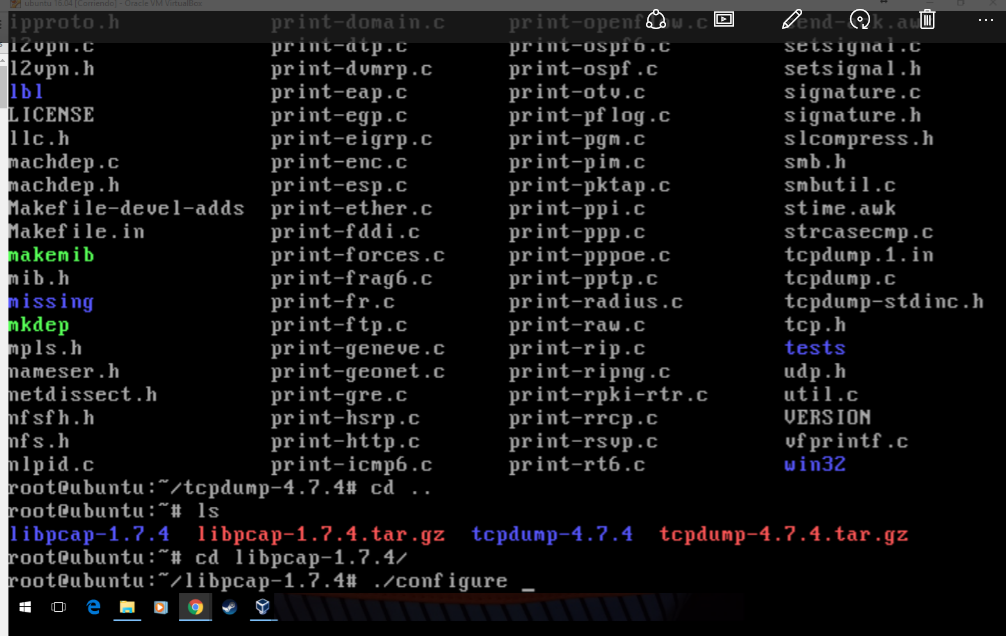
Task: Open the Windows Start menu
Action: [x=24, y=606]
